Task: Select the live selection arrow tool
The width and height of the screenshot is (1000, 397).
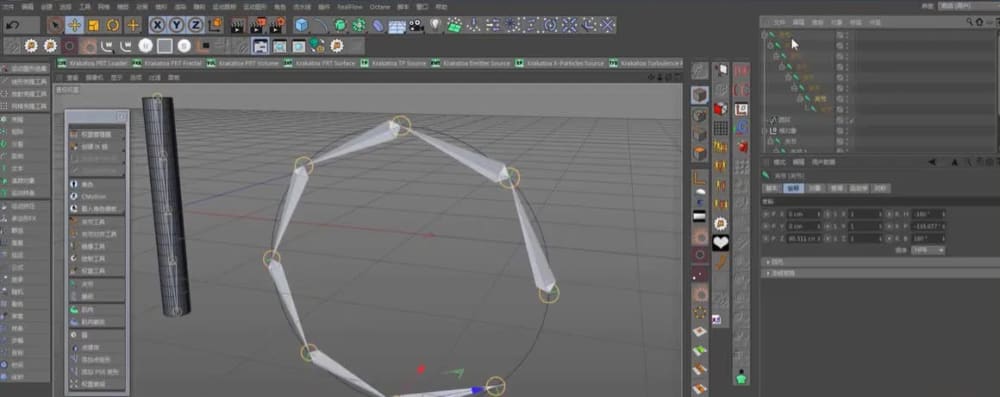Action: (x=55, y=26)
